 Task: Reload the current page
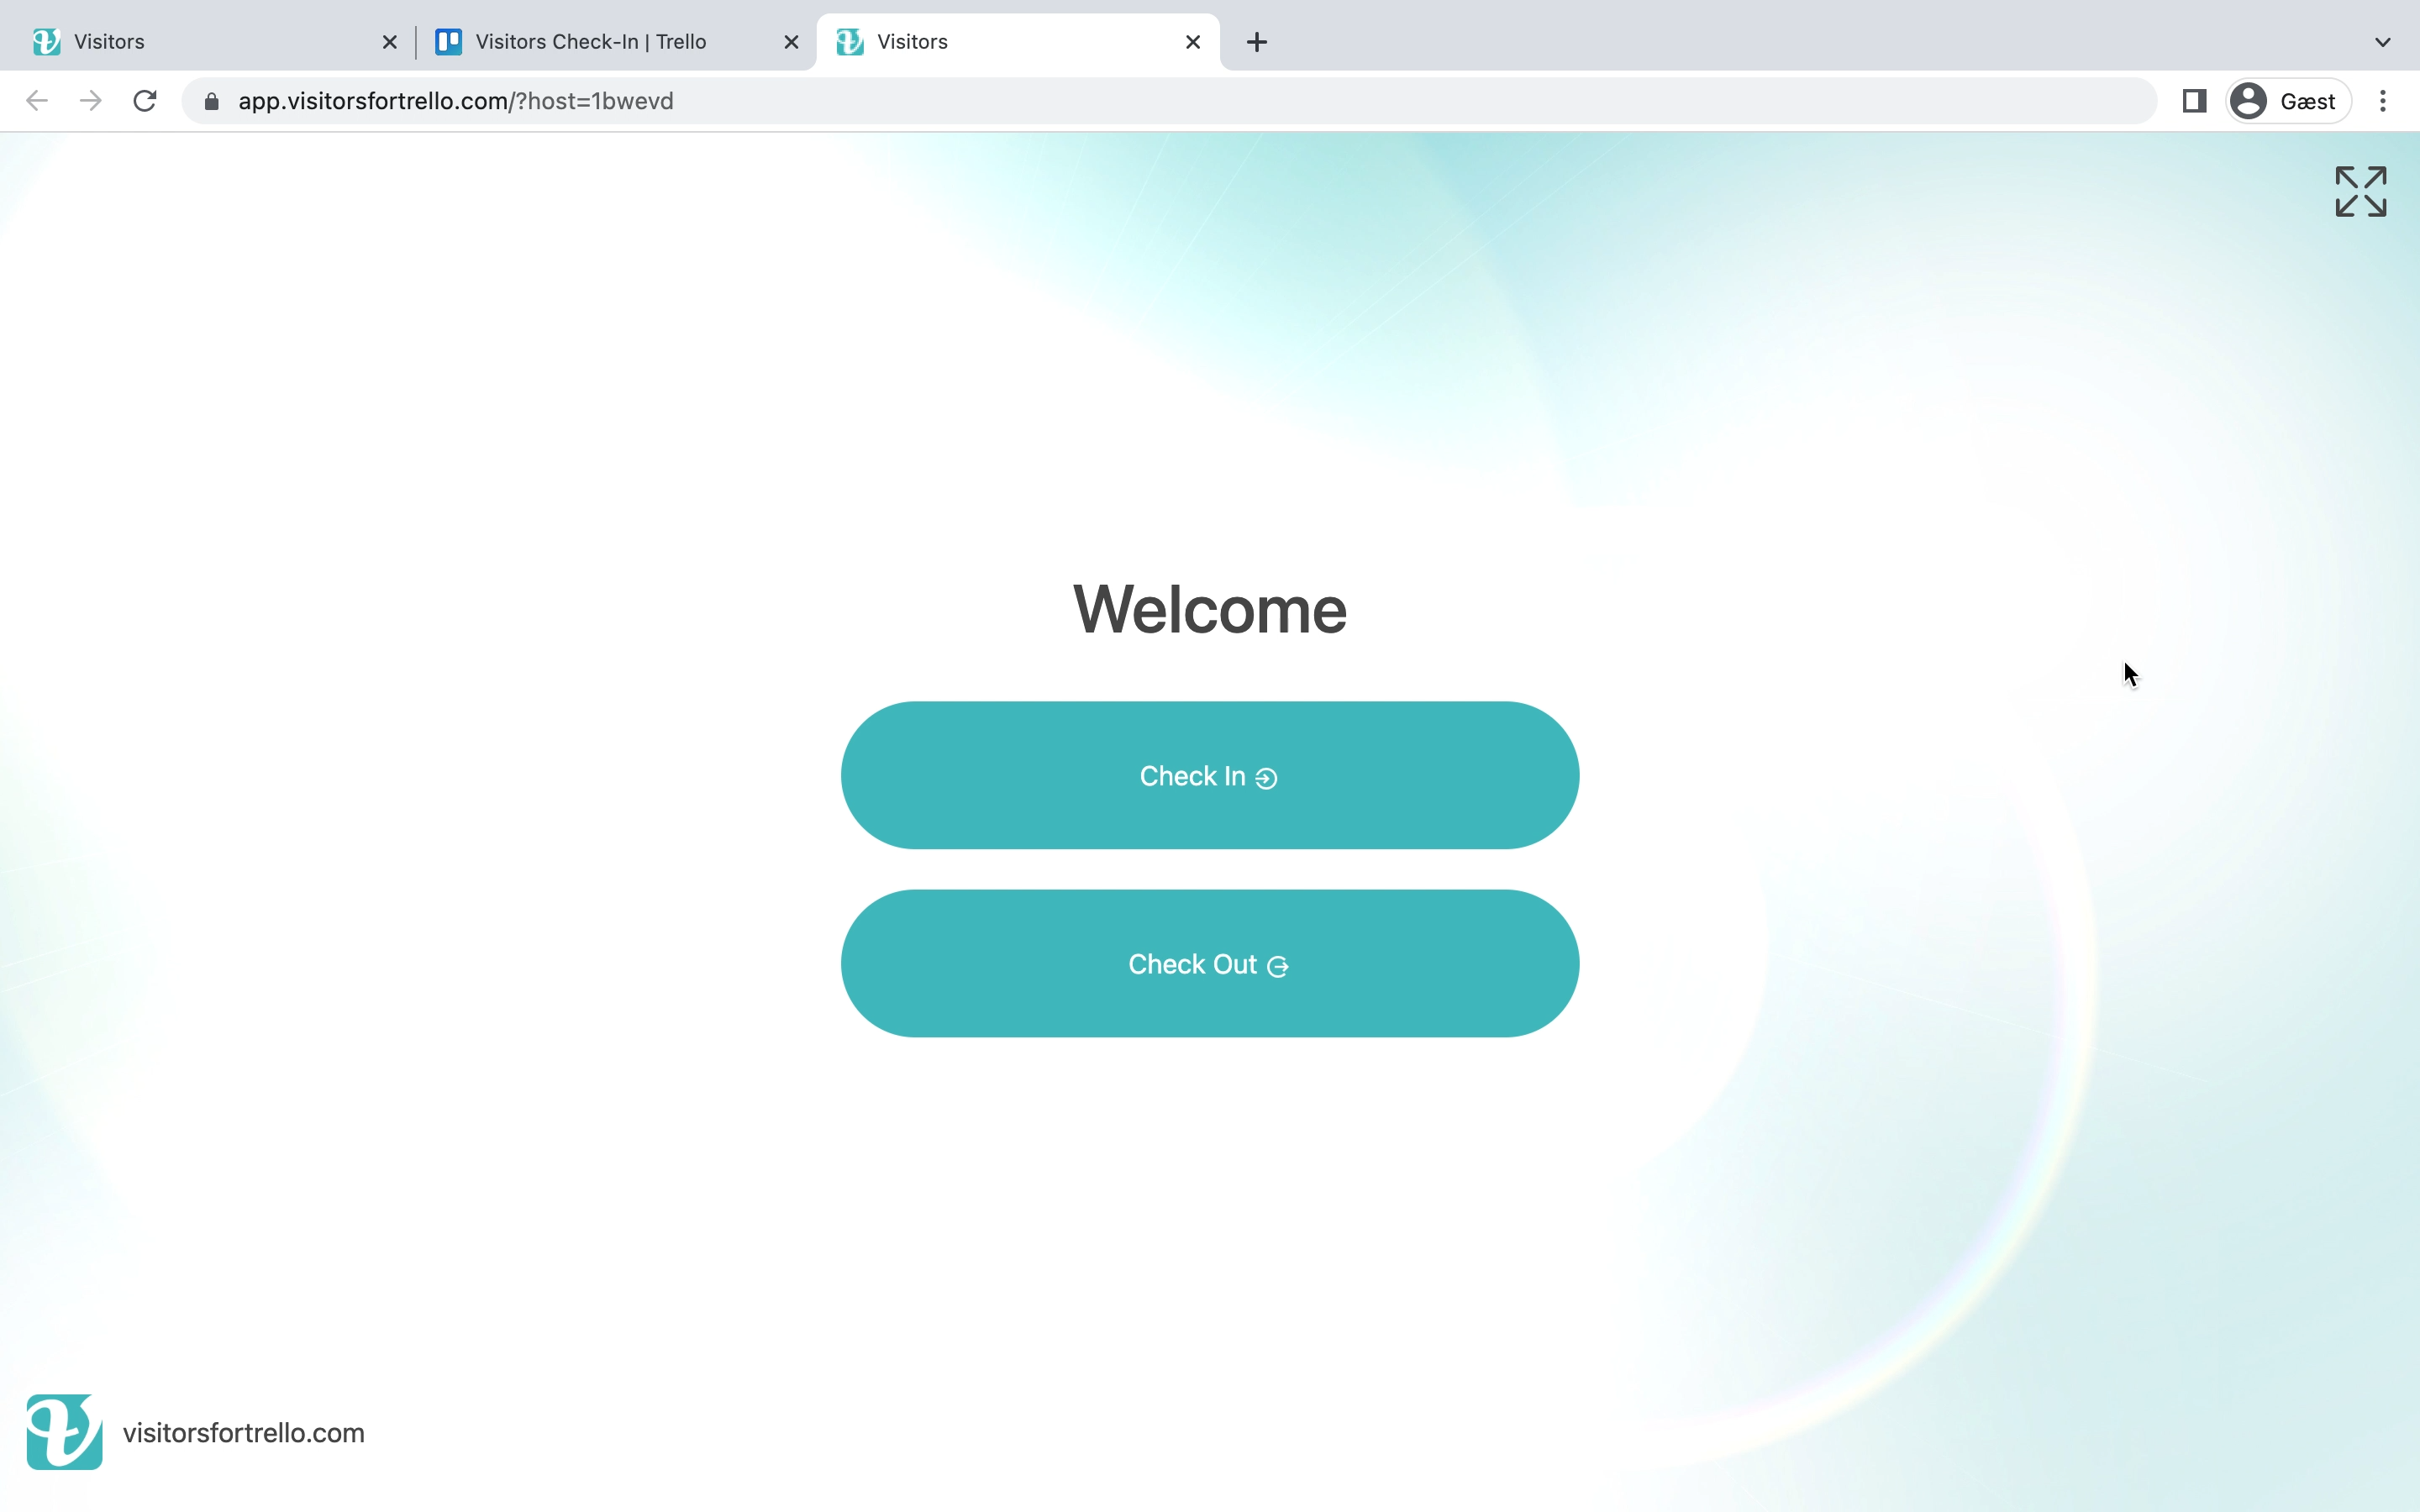tap(145, 101)
